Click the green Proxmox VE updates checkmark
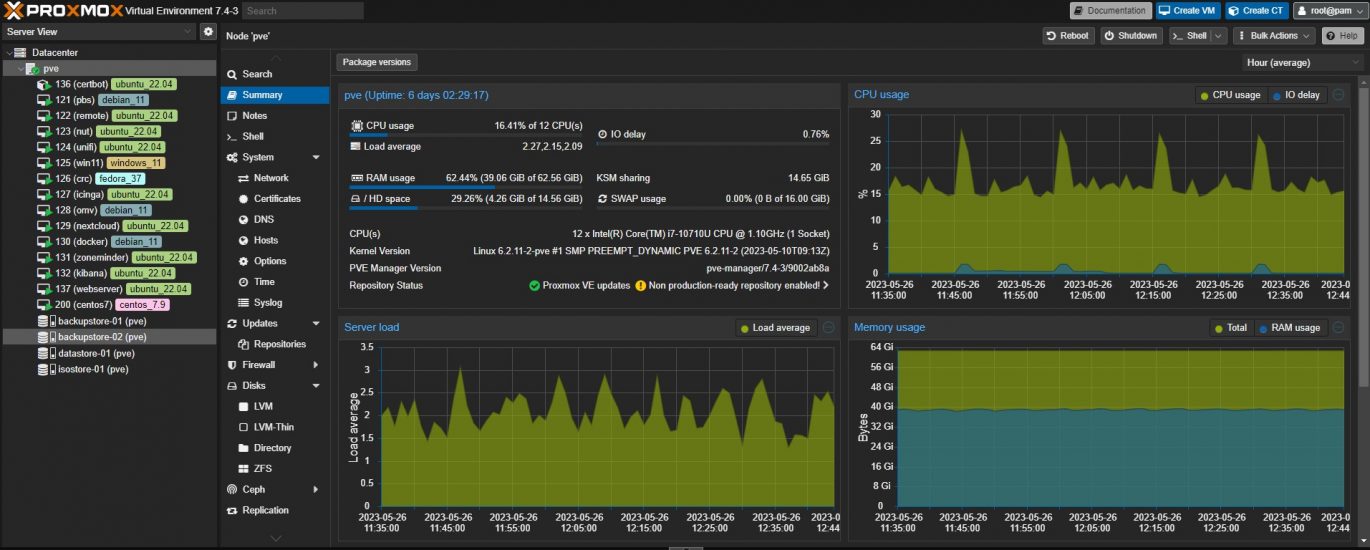This screenshot has width=1370, height=550. point(535,285)
